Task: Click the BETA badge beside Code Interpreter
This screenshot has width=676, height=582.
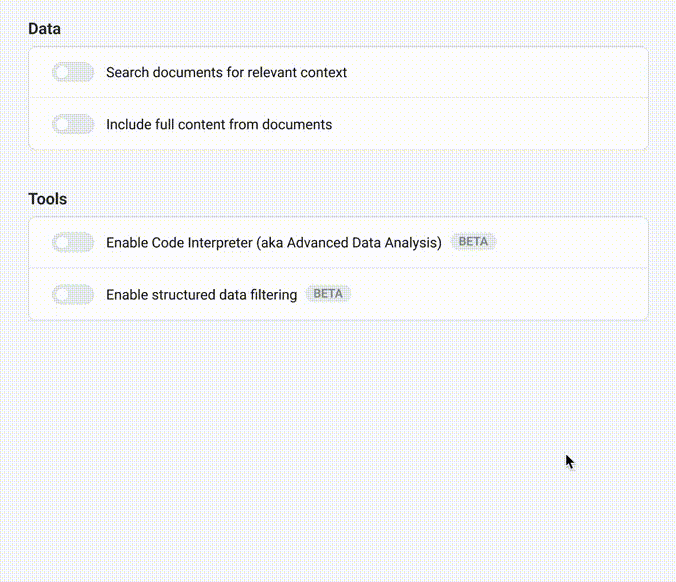Action: 473,242
